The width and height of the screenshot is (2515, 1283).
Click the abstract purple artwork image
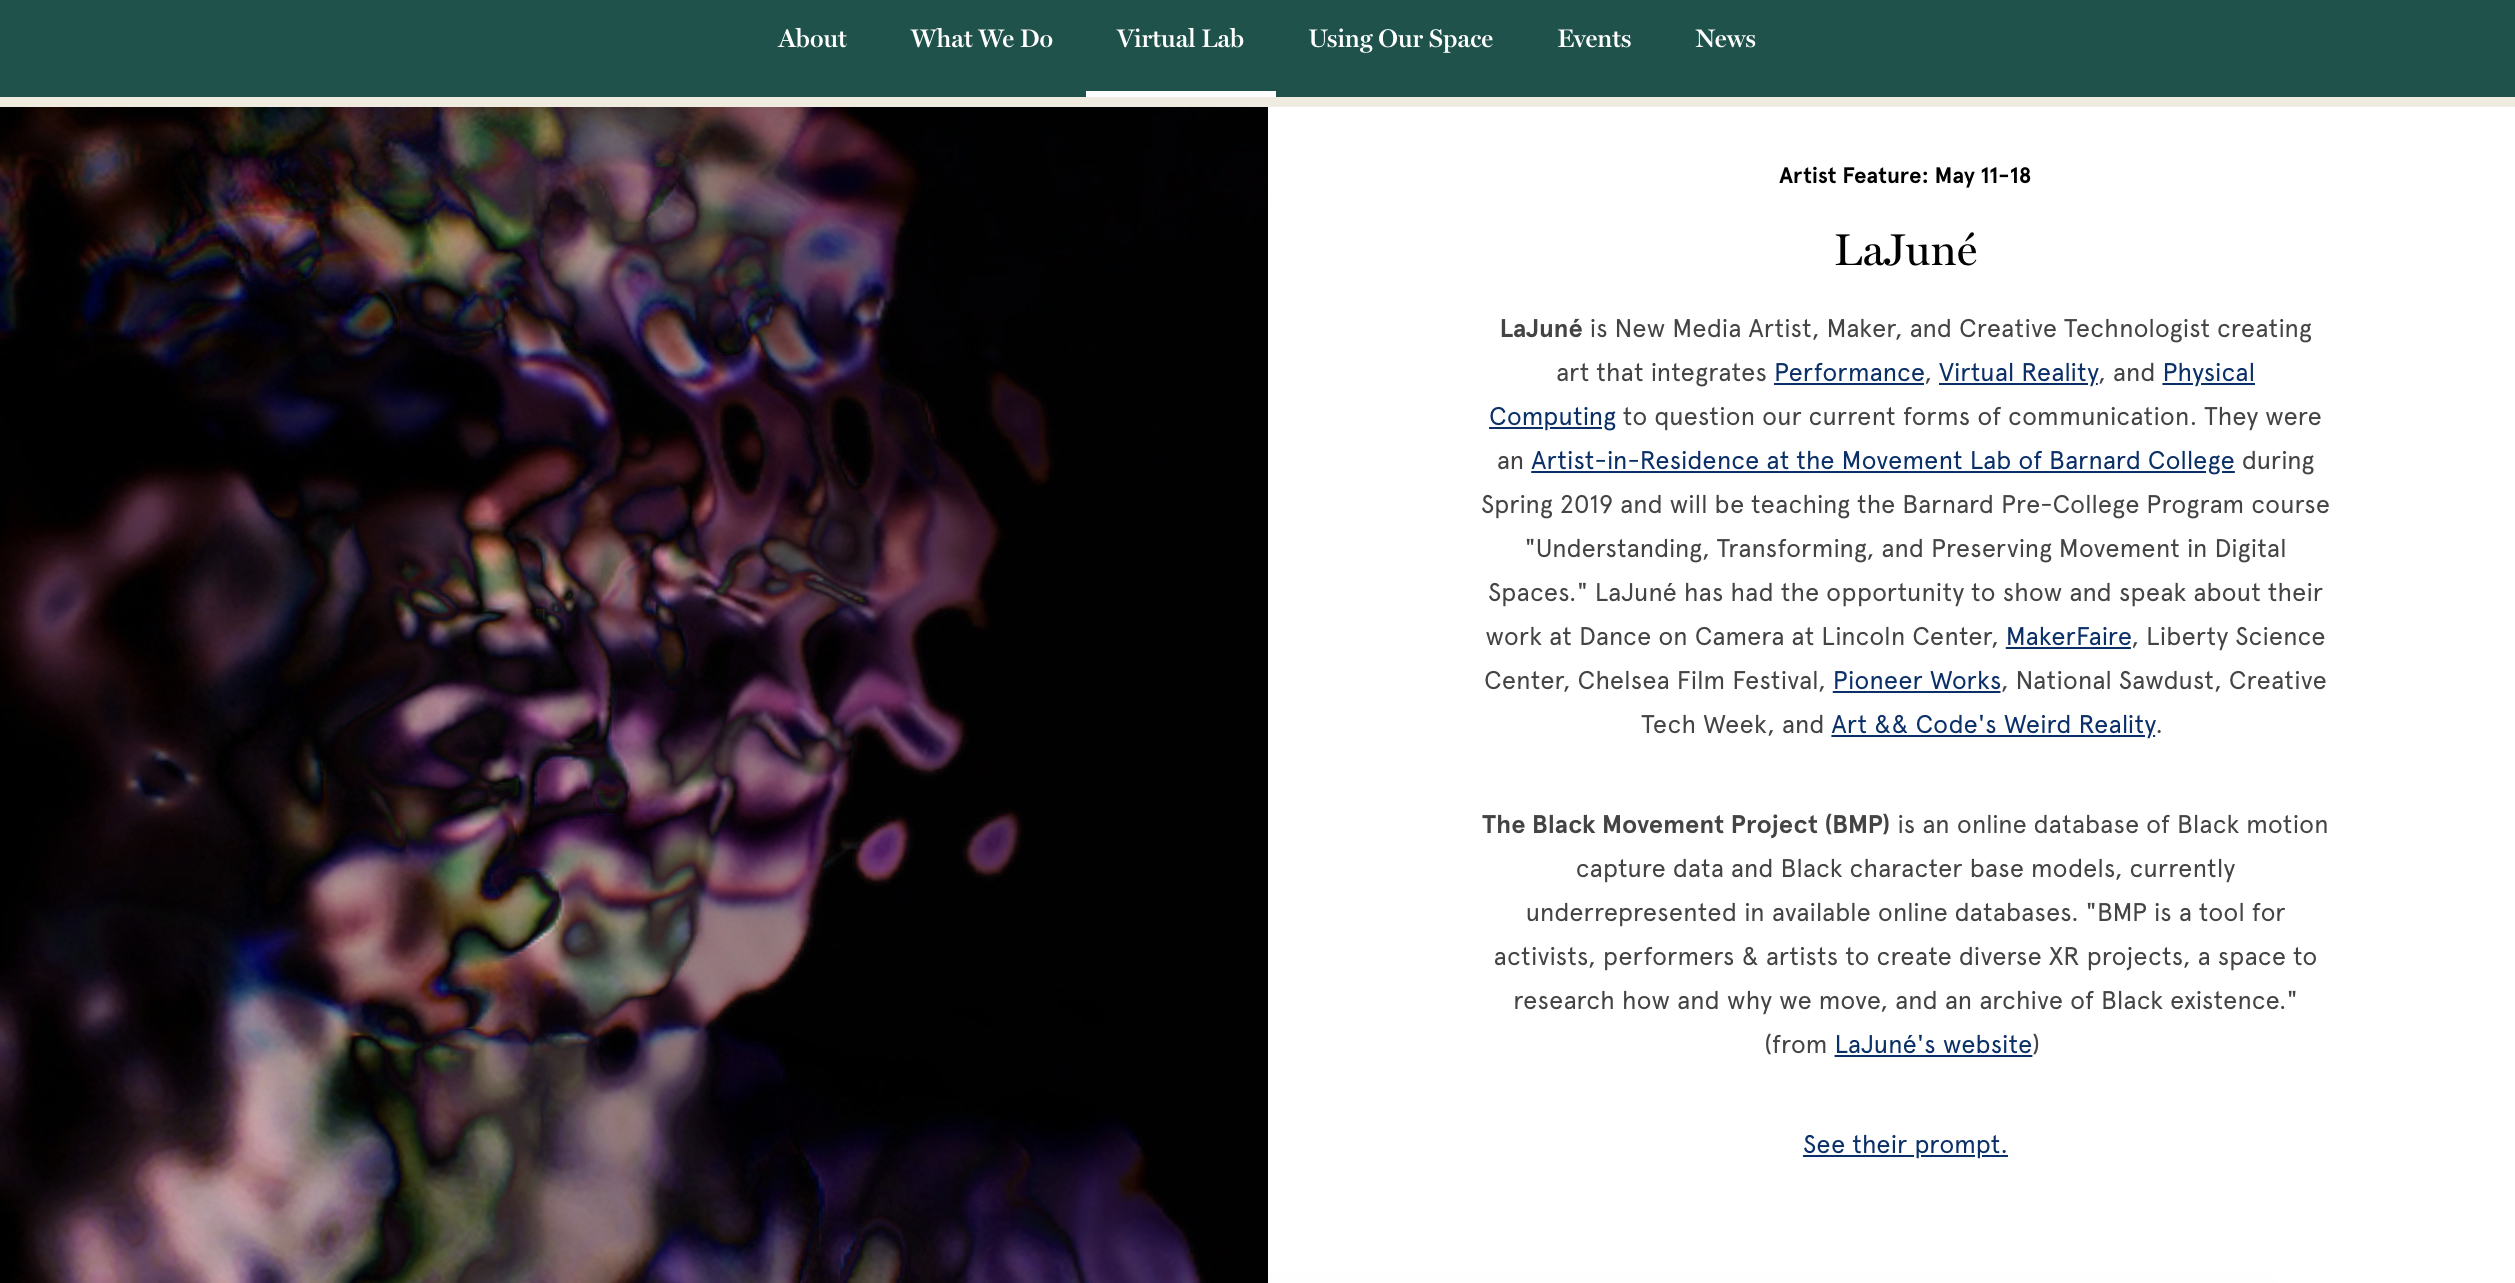(634, 695)
